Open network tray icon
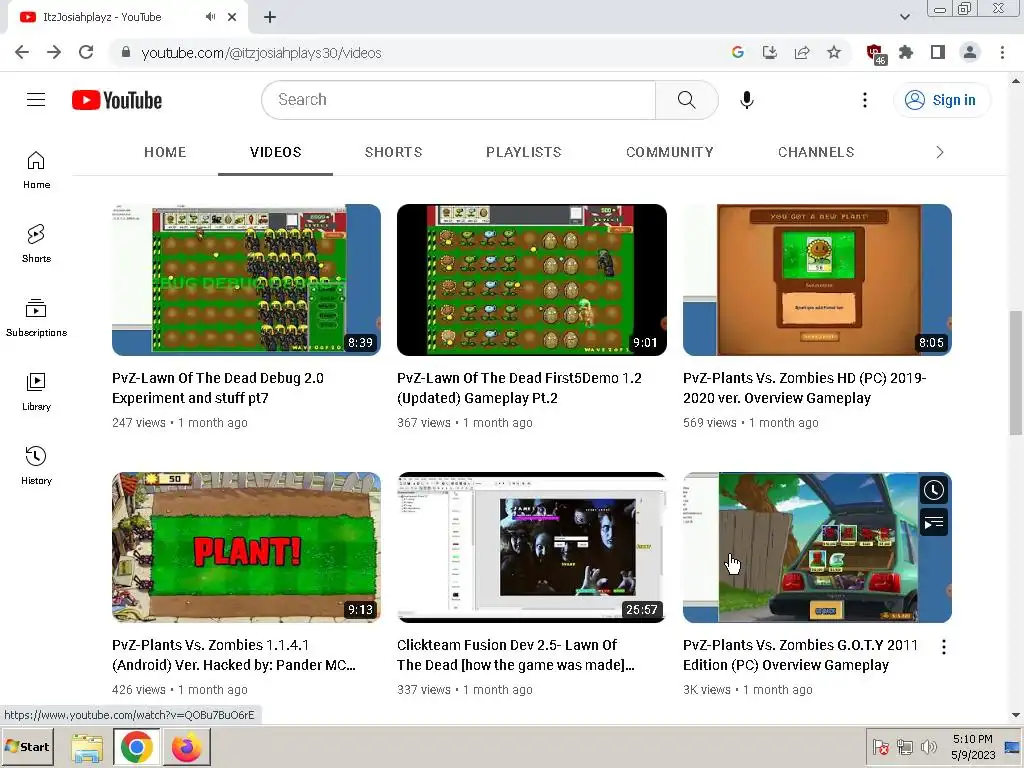Viewport: 1024px width, 768px height. 904,747
